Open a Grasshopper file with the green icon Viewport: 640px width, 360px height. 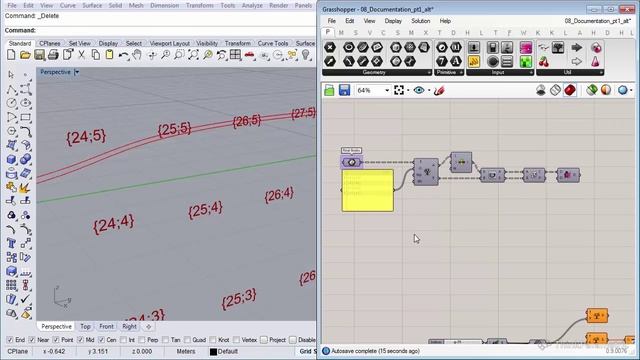(329, 90)
